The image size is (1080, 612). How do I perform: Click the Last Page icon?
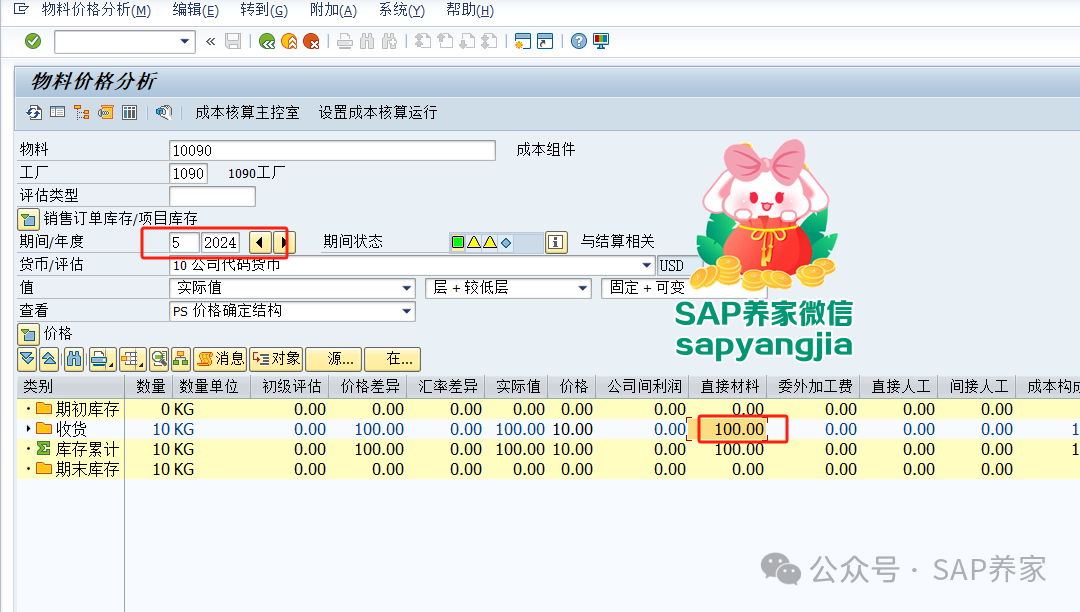point(489,41)
